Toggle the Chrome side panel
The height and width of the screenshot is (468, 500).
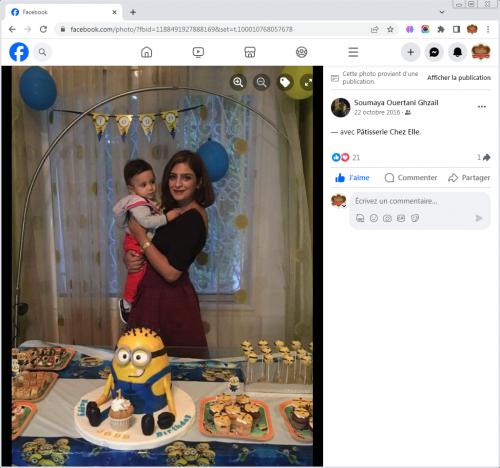click(x=456, y=29)
